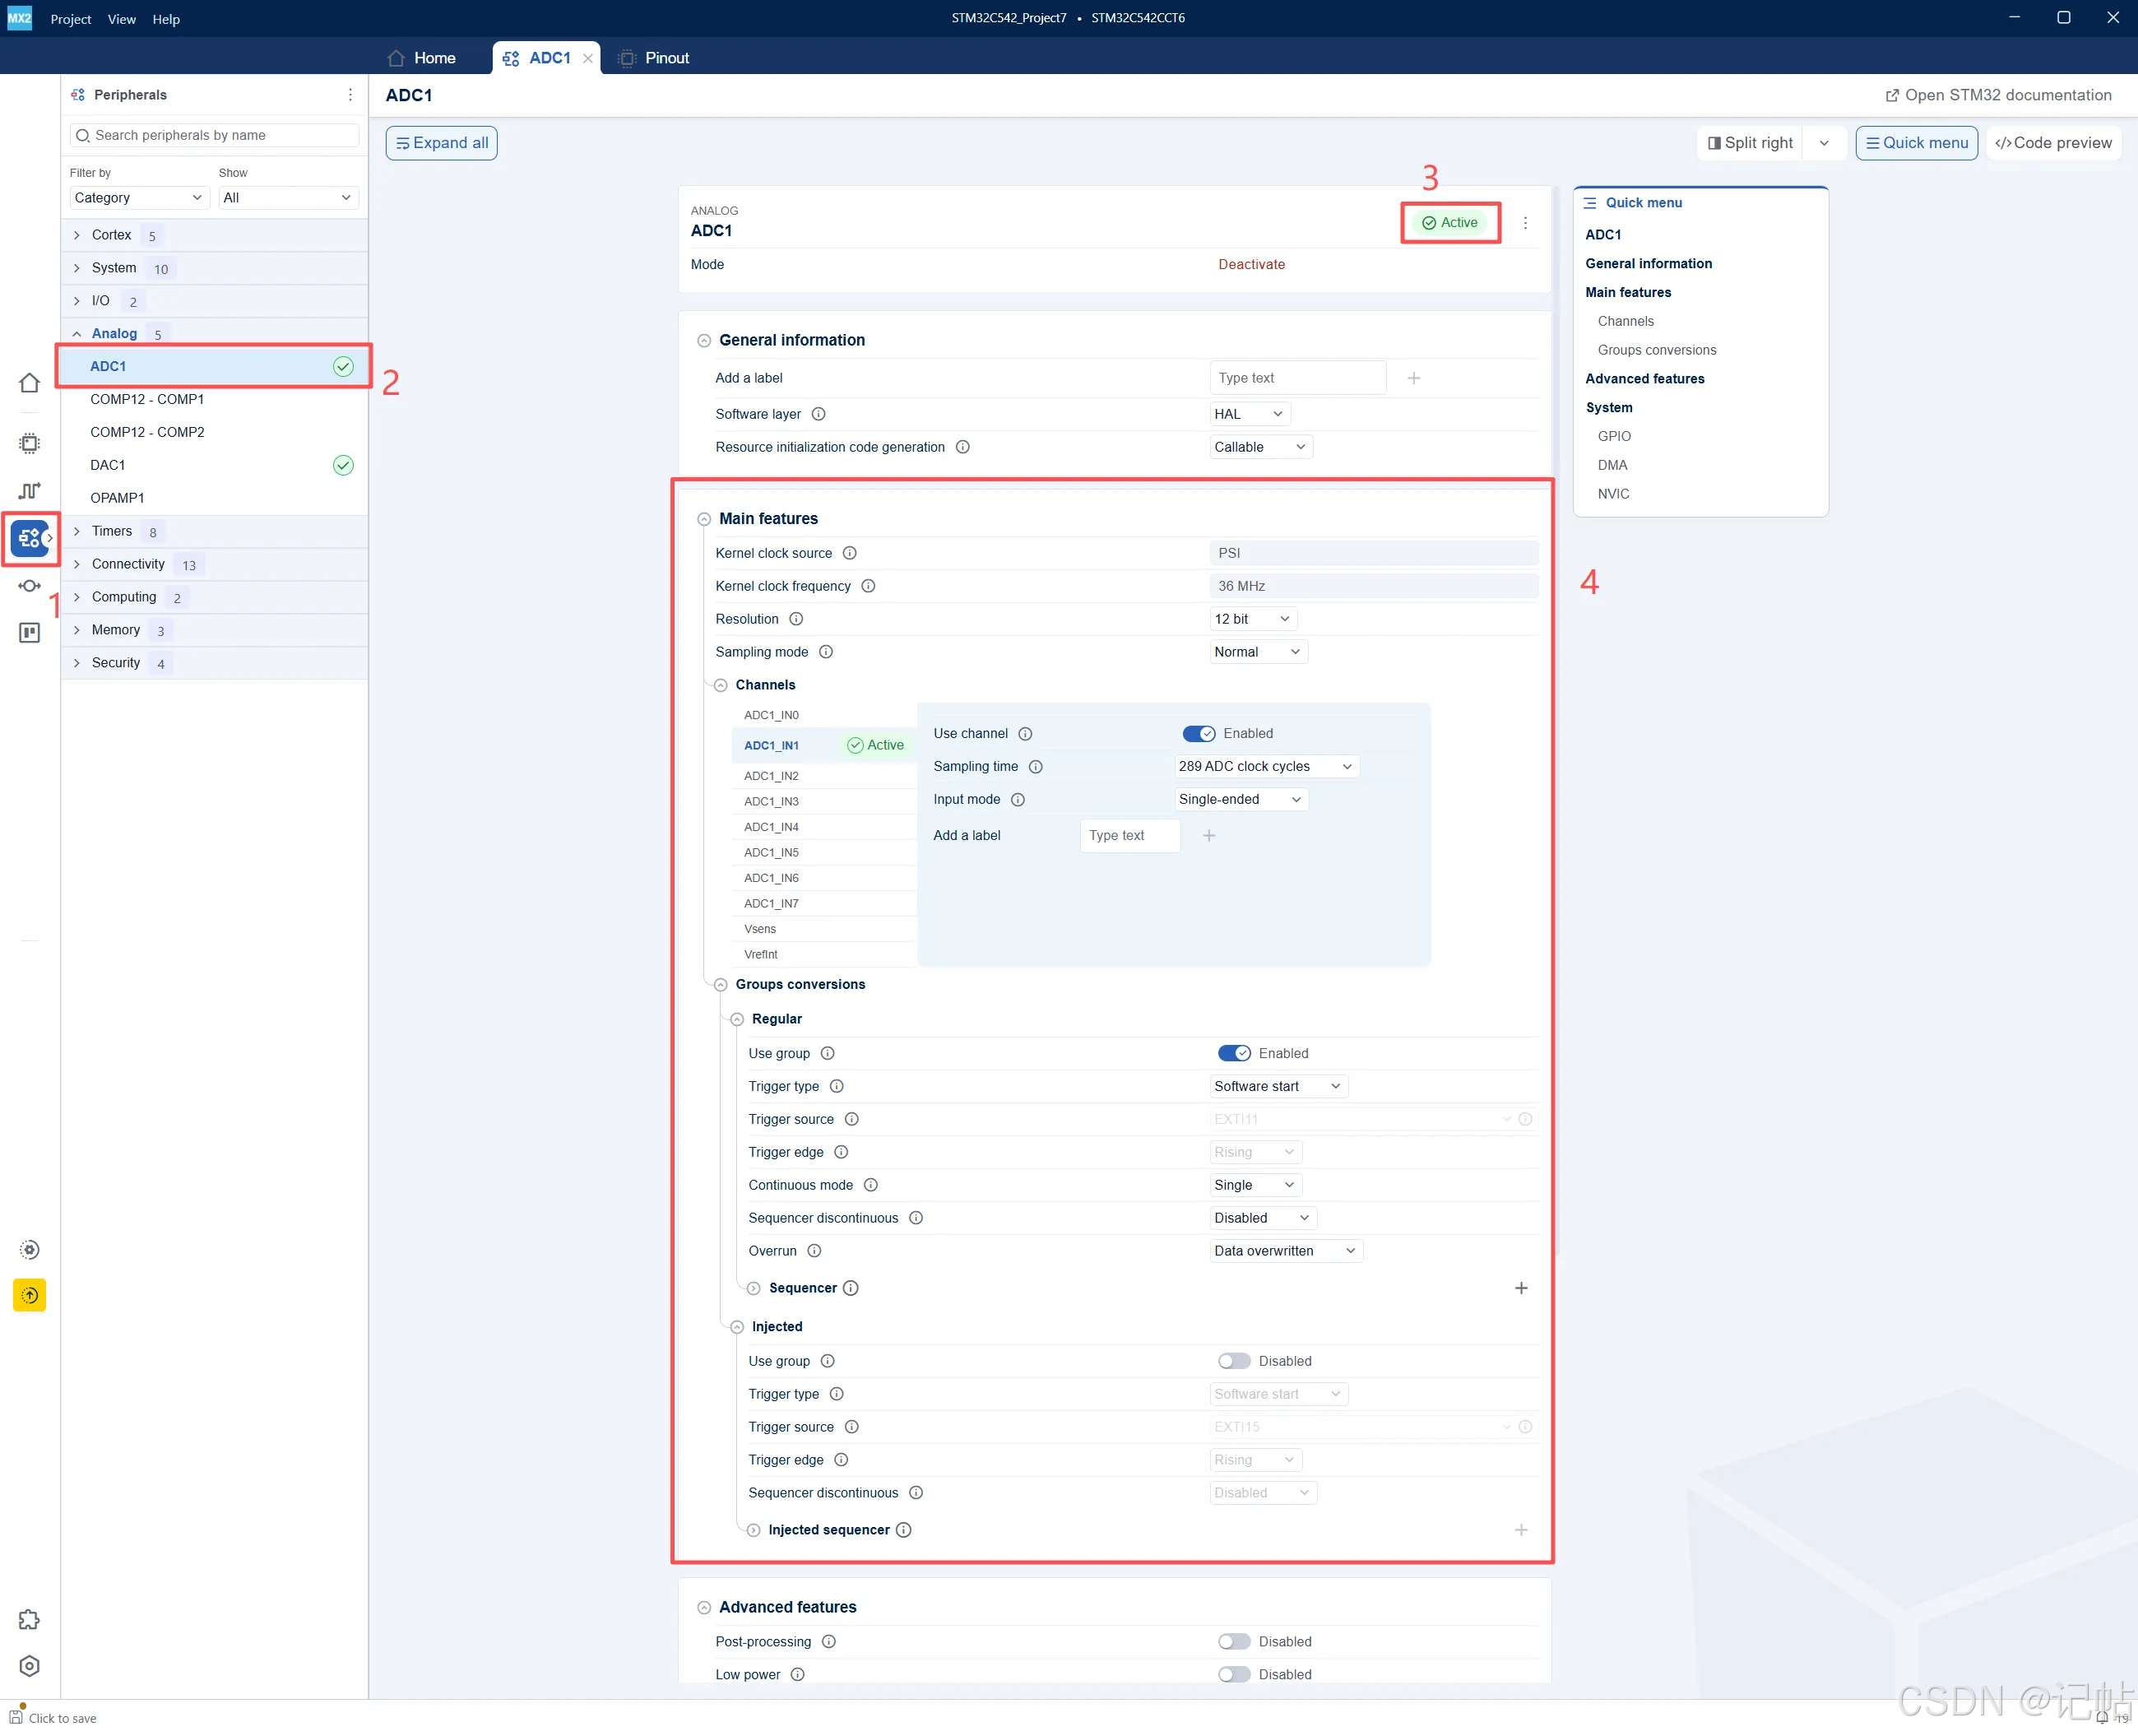Open the Project menu
This screenshot has width=2138, height=1736.
click(x=71, y=19)
